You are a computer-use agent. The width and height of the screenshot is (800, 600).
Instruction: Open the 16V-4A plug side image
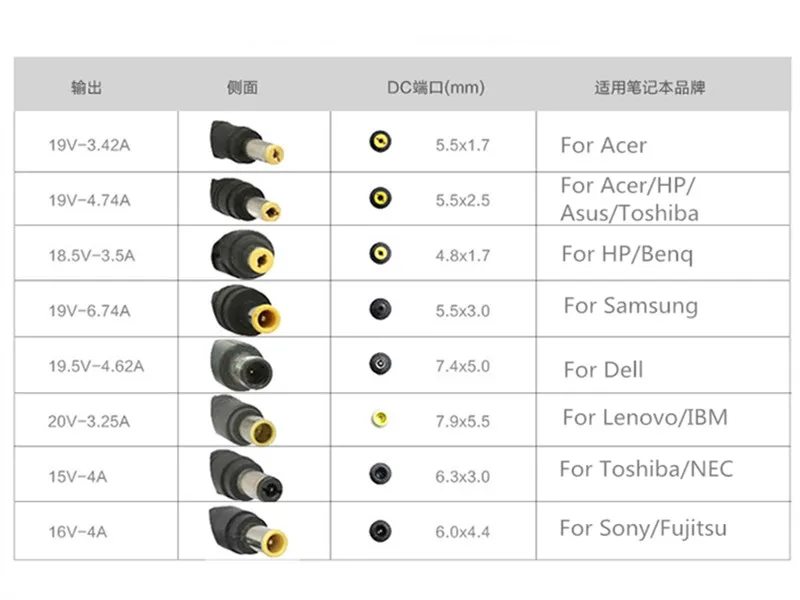(x=246, y=530)
